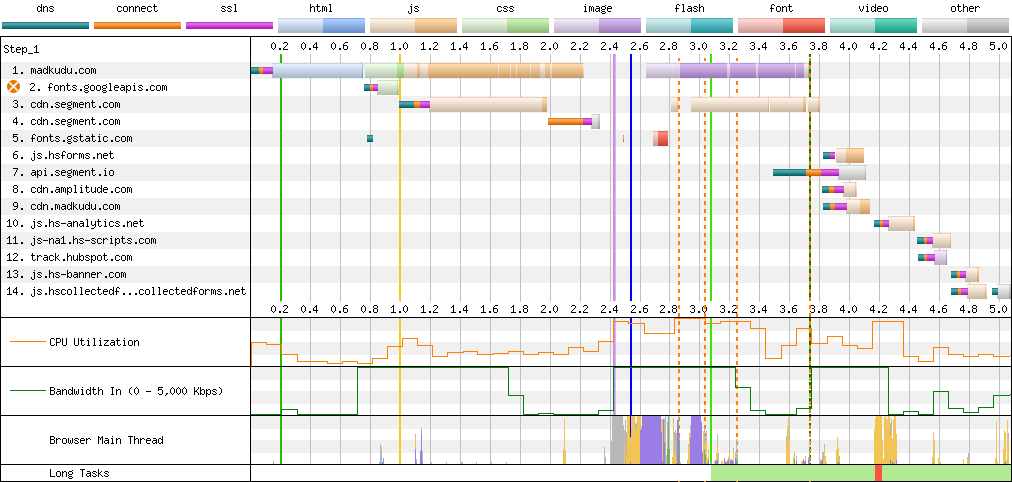Click the orange X icon beside fonts.googleapis.com
The image size is (1012, 482).
[14, 87]
